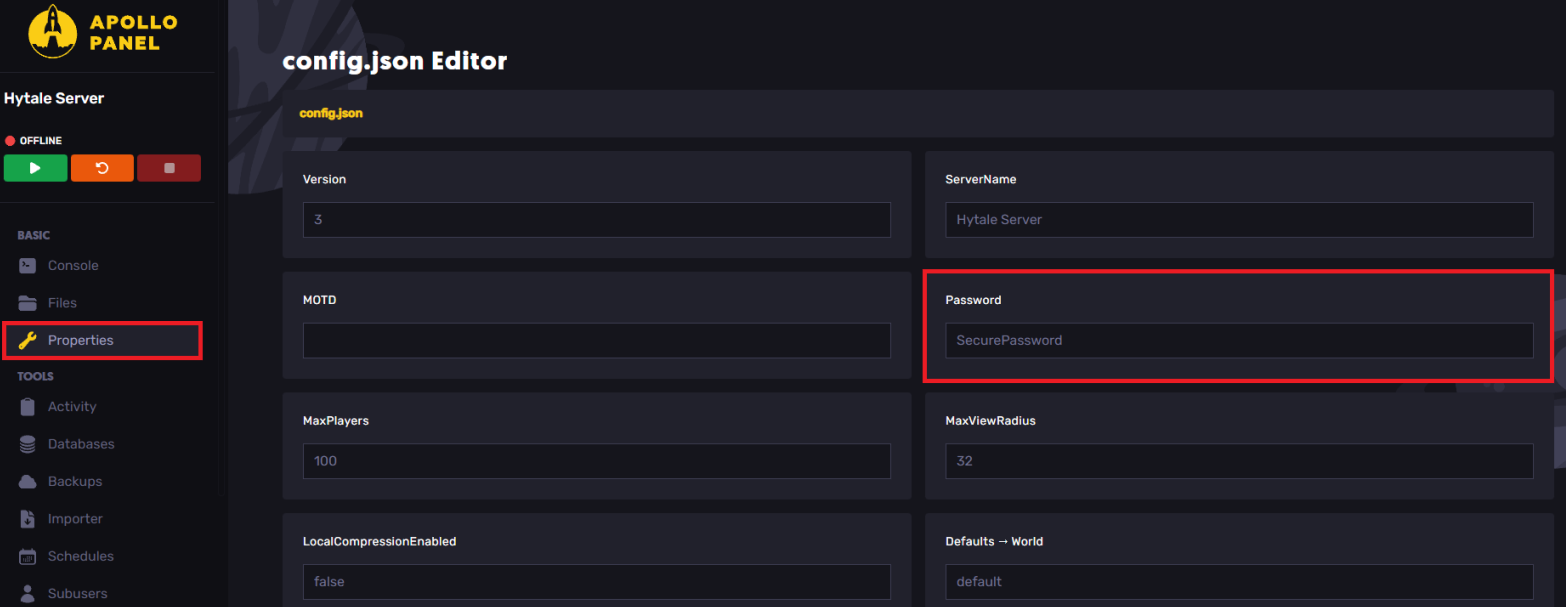Open the Activity clipboard icon
This screenshot has width=1566, height=607.
28,407
